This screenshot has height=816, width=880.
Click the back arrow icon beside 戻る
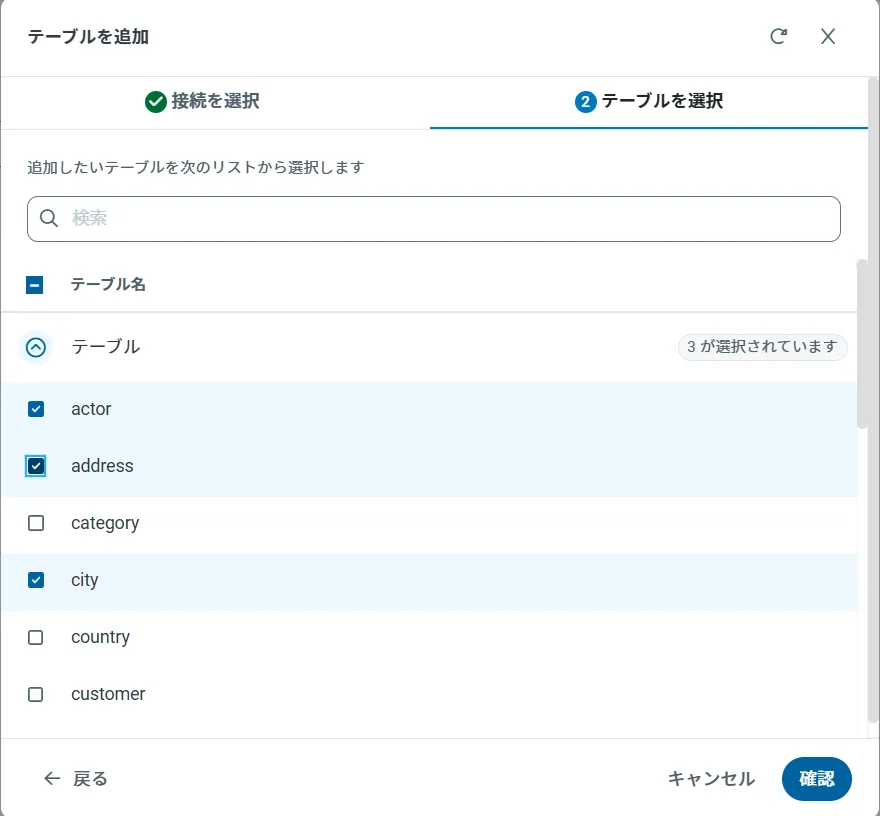(52, 778)
